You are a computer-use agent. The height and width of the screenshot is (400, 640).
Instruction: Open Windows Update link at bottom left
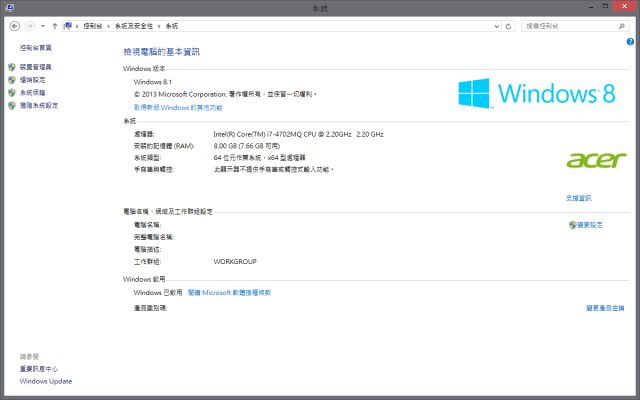coord(46,381)
